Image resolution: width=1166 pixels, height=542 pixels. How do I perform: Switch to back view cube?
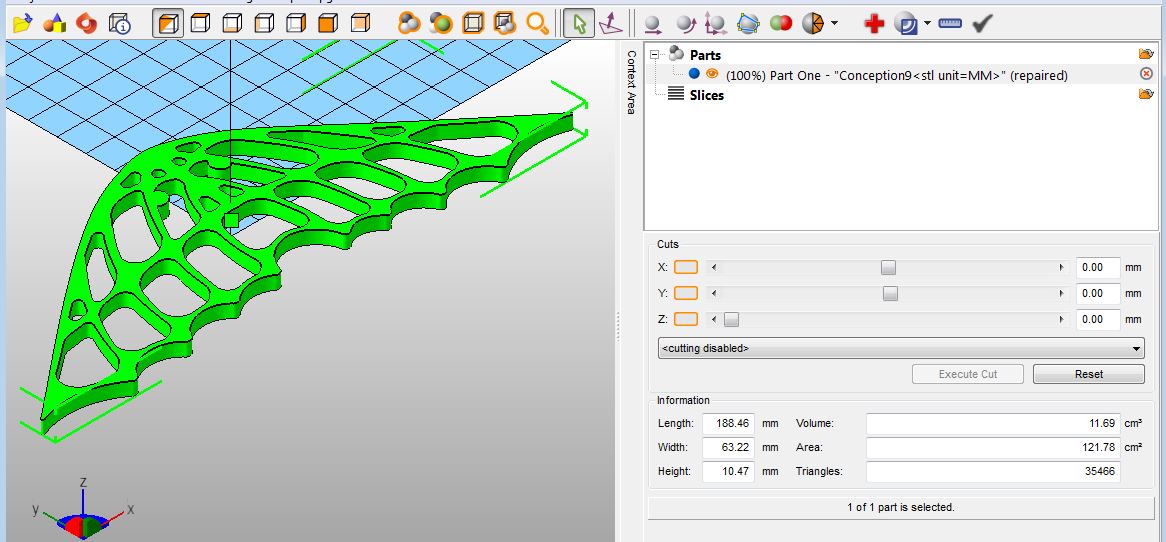click(x=360, y=24)
